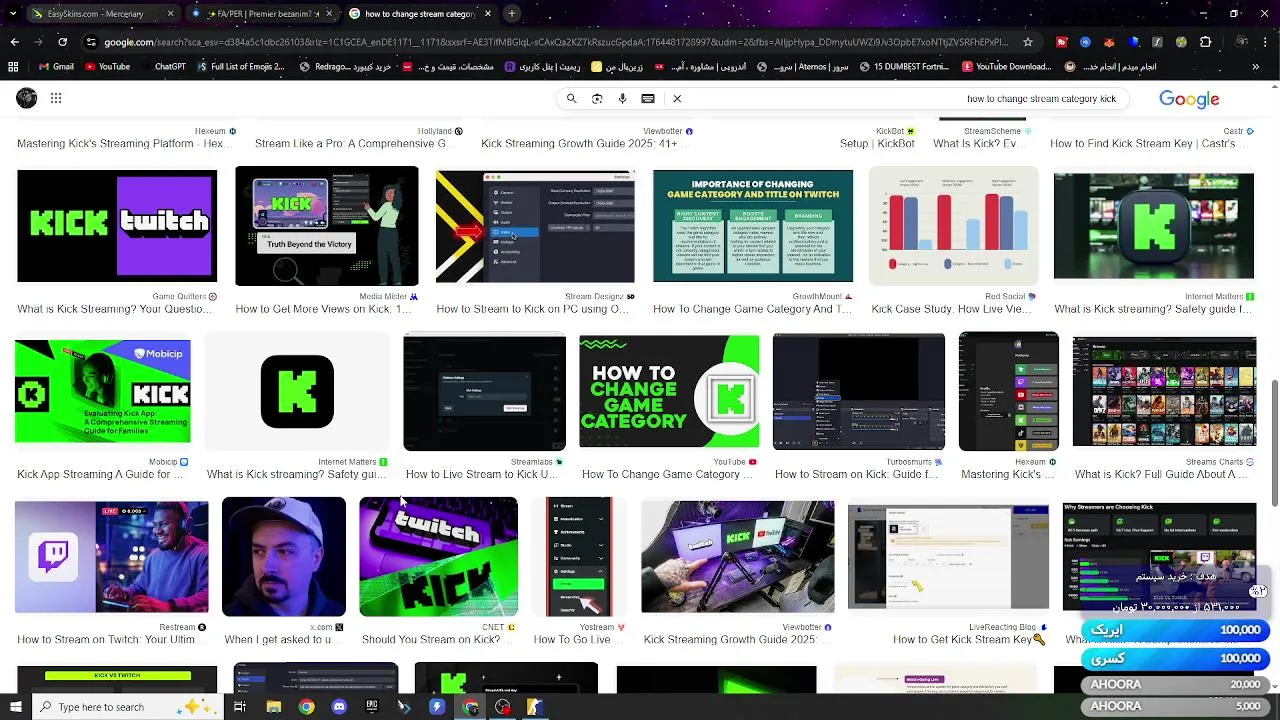Screen dimensions: 1280x720
Task: Open the browser apps grid in bookmarks bar
Action: [x=13, y=67]
